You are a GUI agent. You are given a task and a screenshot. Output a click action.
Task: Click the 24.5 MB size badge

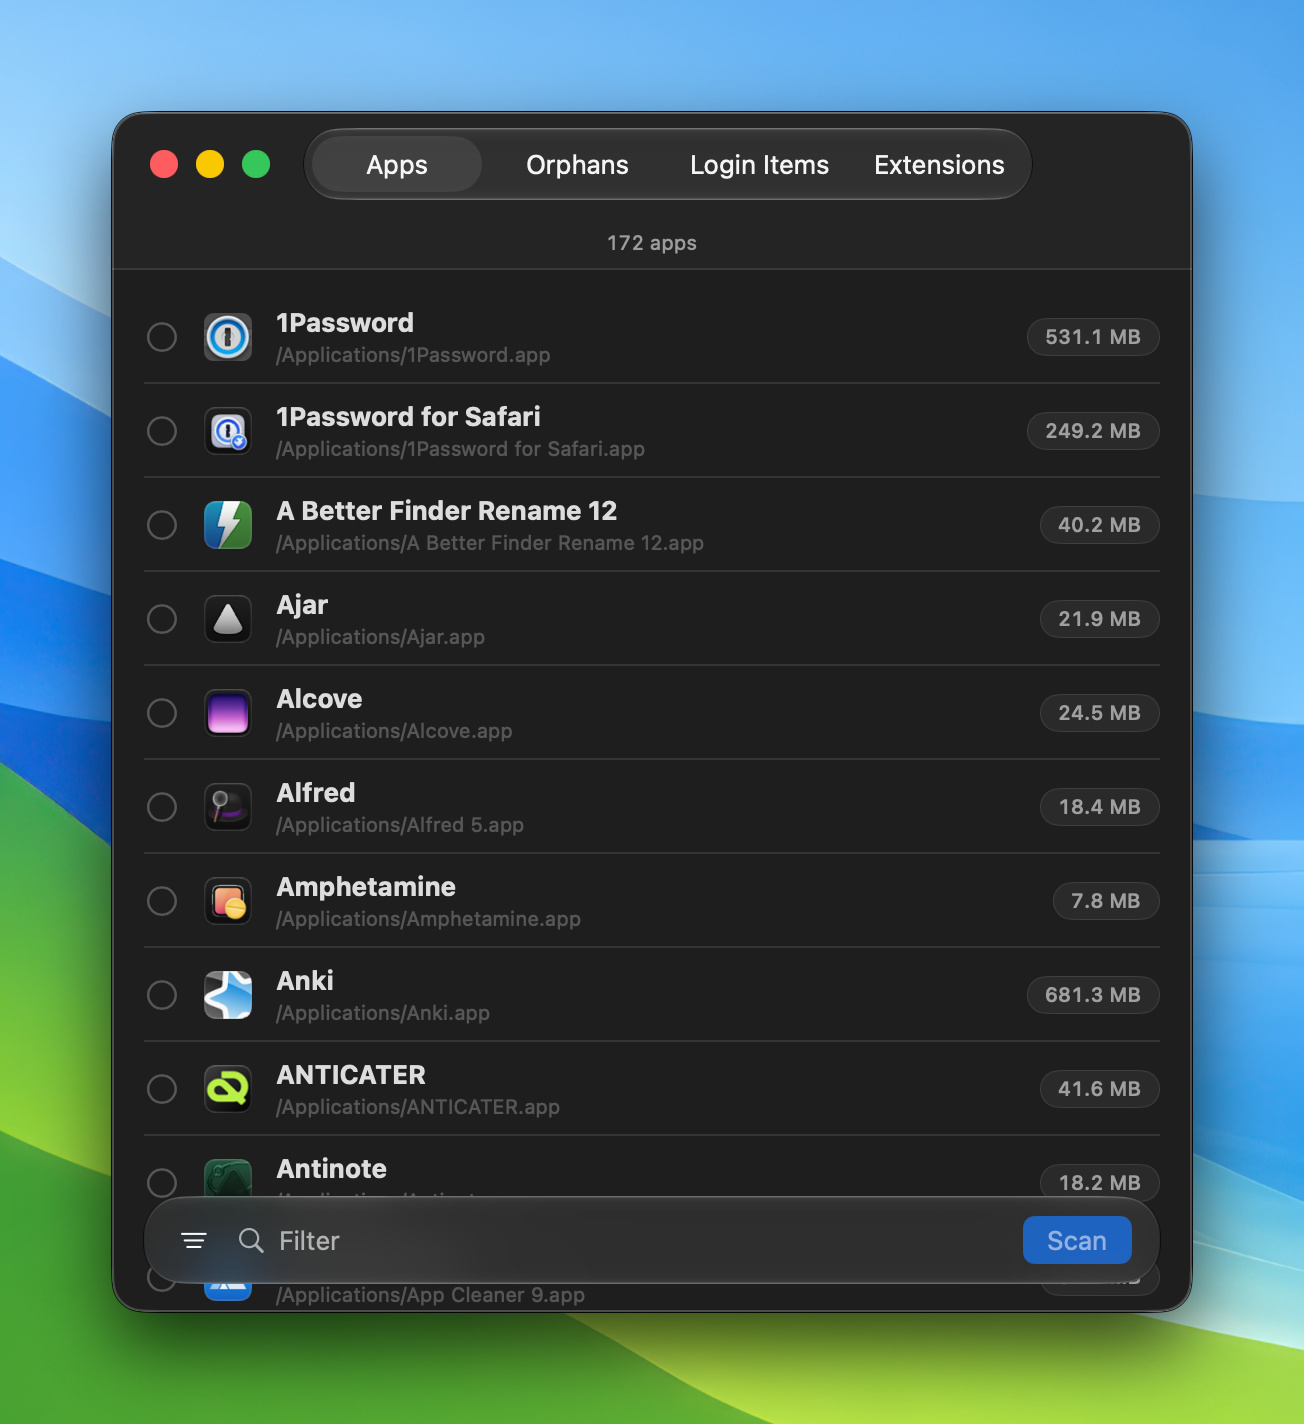tap(1100, 713)
